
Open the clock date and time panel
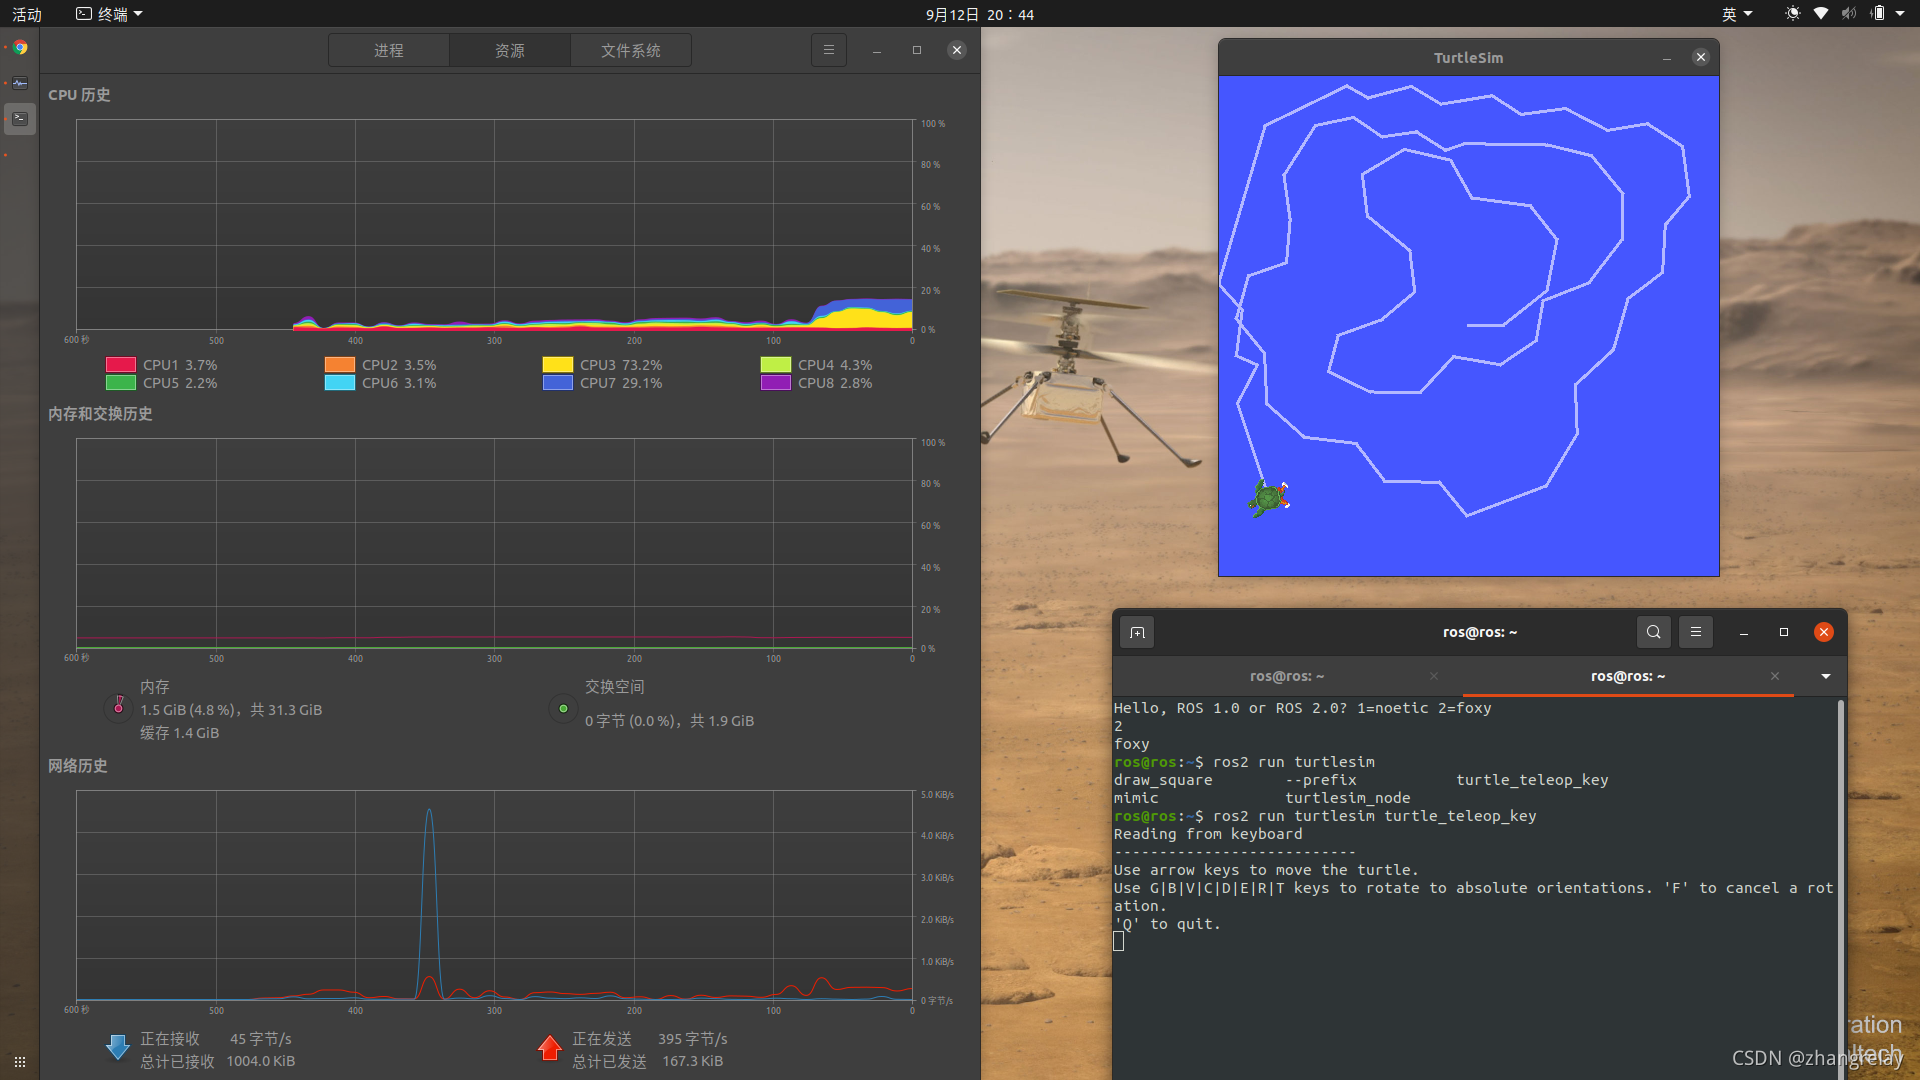(x=979, y=14)
